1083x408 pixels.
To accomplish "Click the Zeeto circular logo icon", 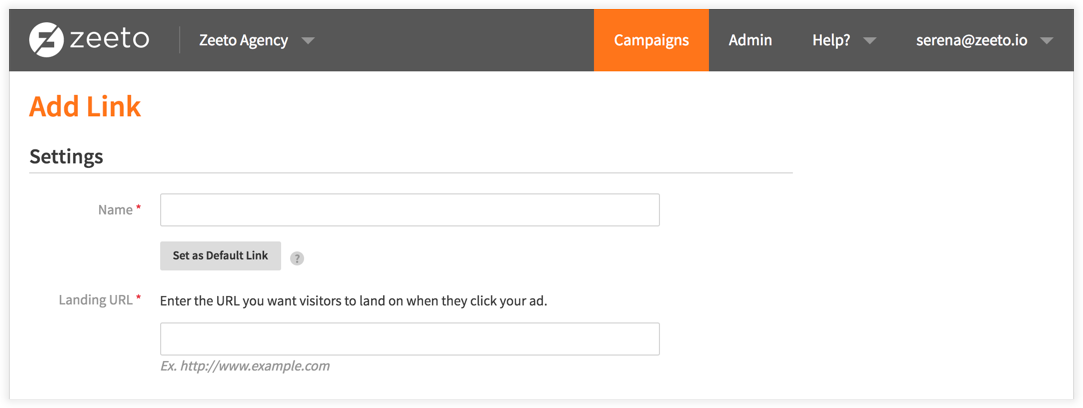I will [x=46, y=40].
